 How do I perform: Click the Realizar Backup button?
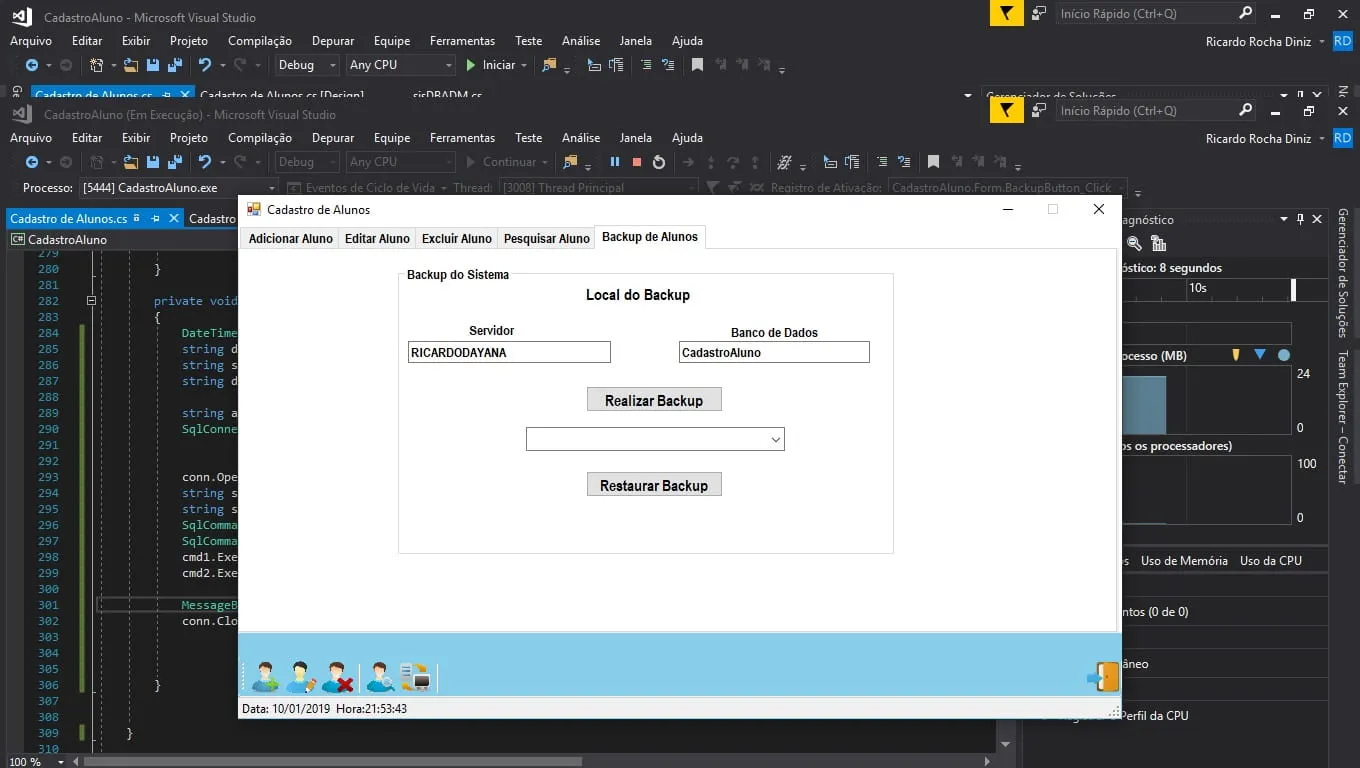coord(654,400)
